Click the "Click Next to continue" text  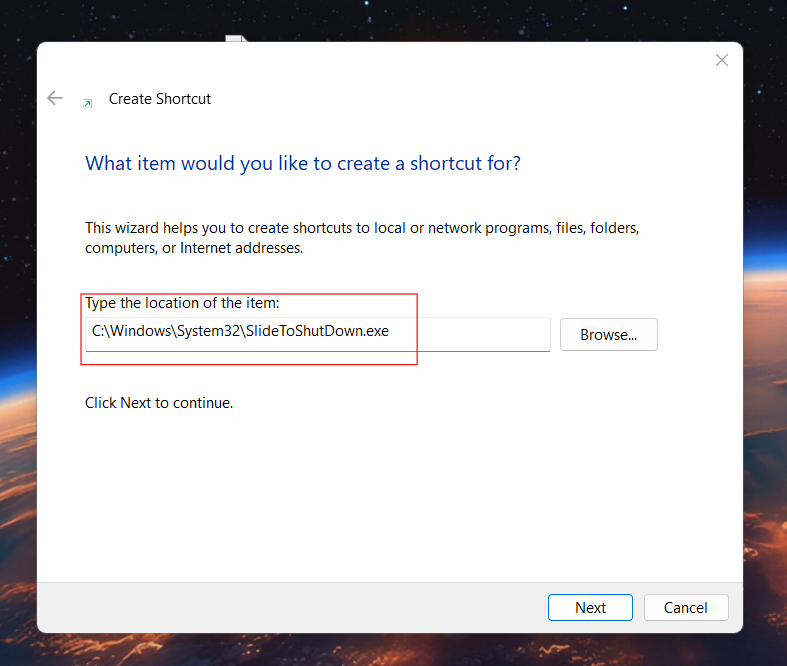tap(159, 403)
